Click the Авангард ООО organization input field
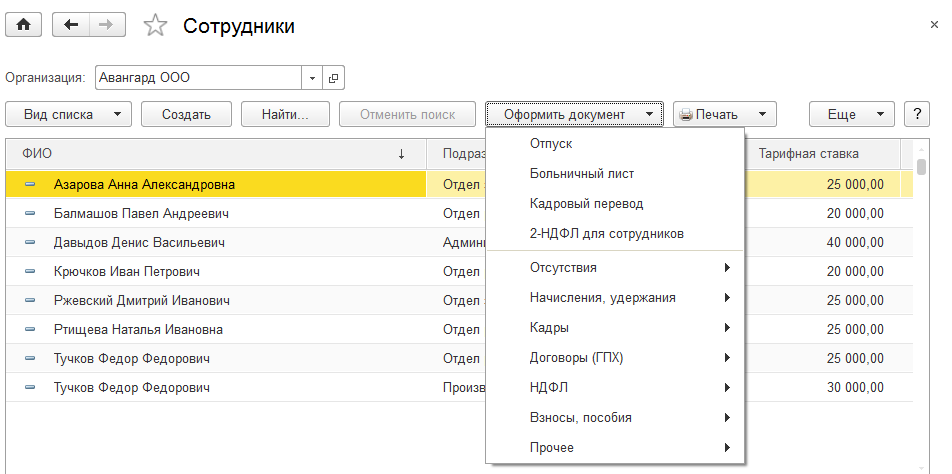 (197, 77)
